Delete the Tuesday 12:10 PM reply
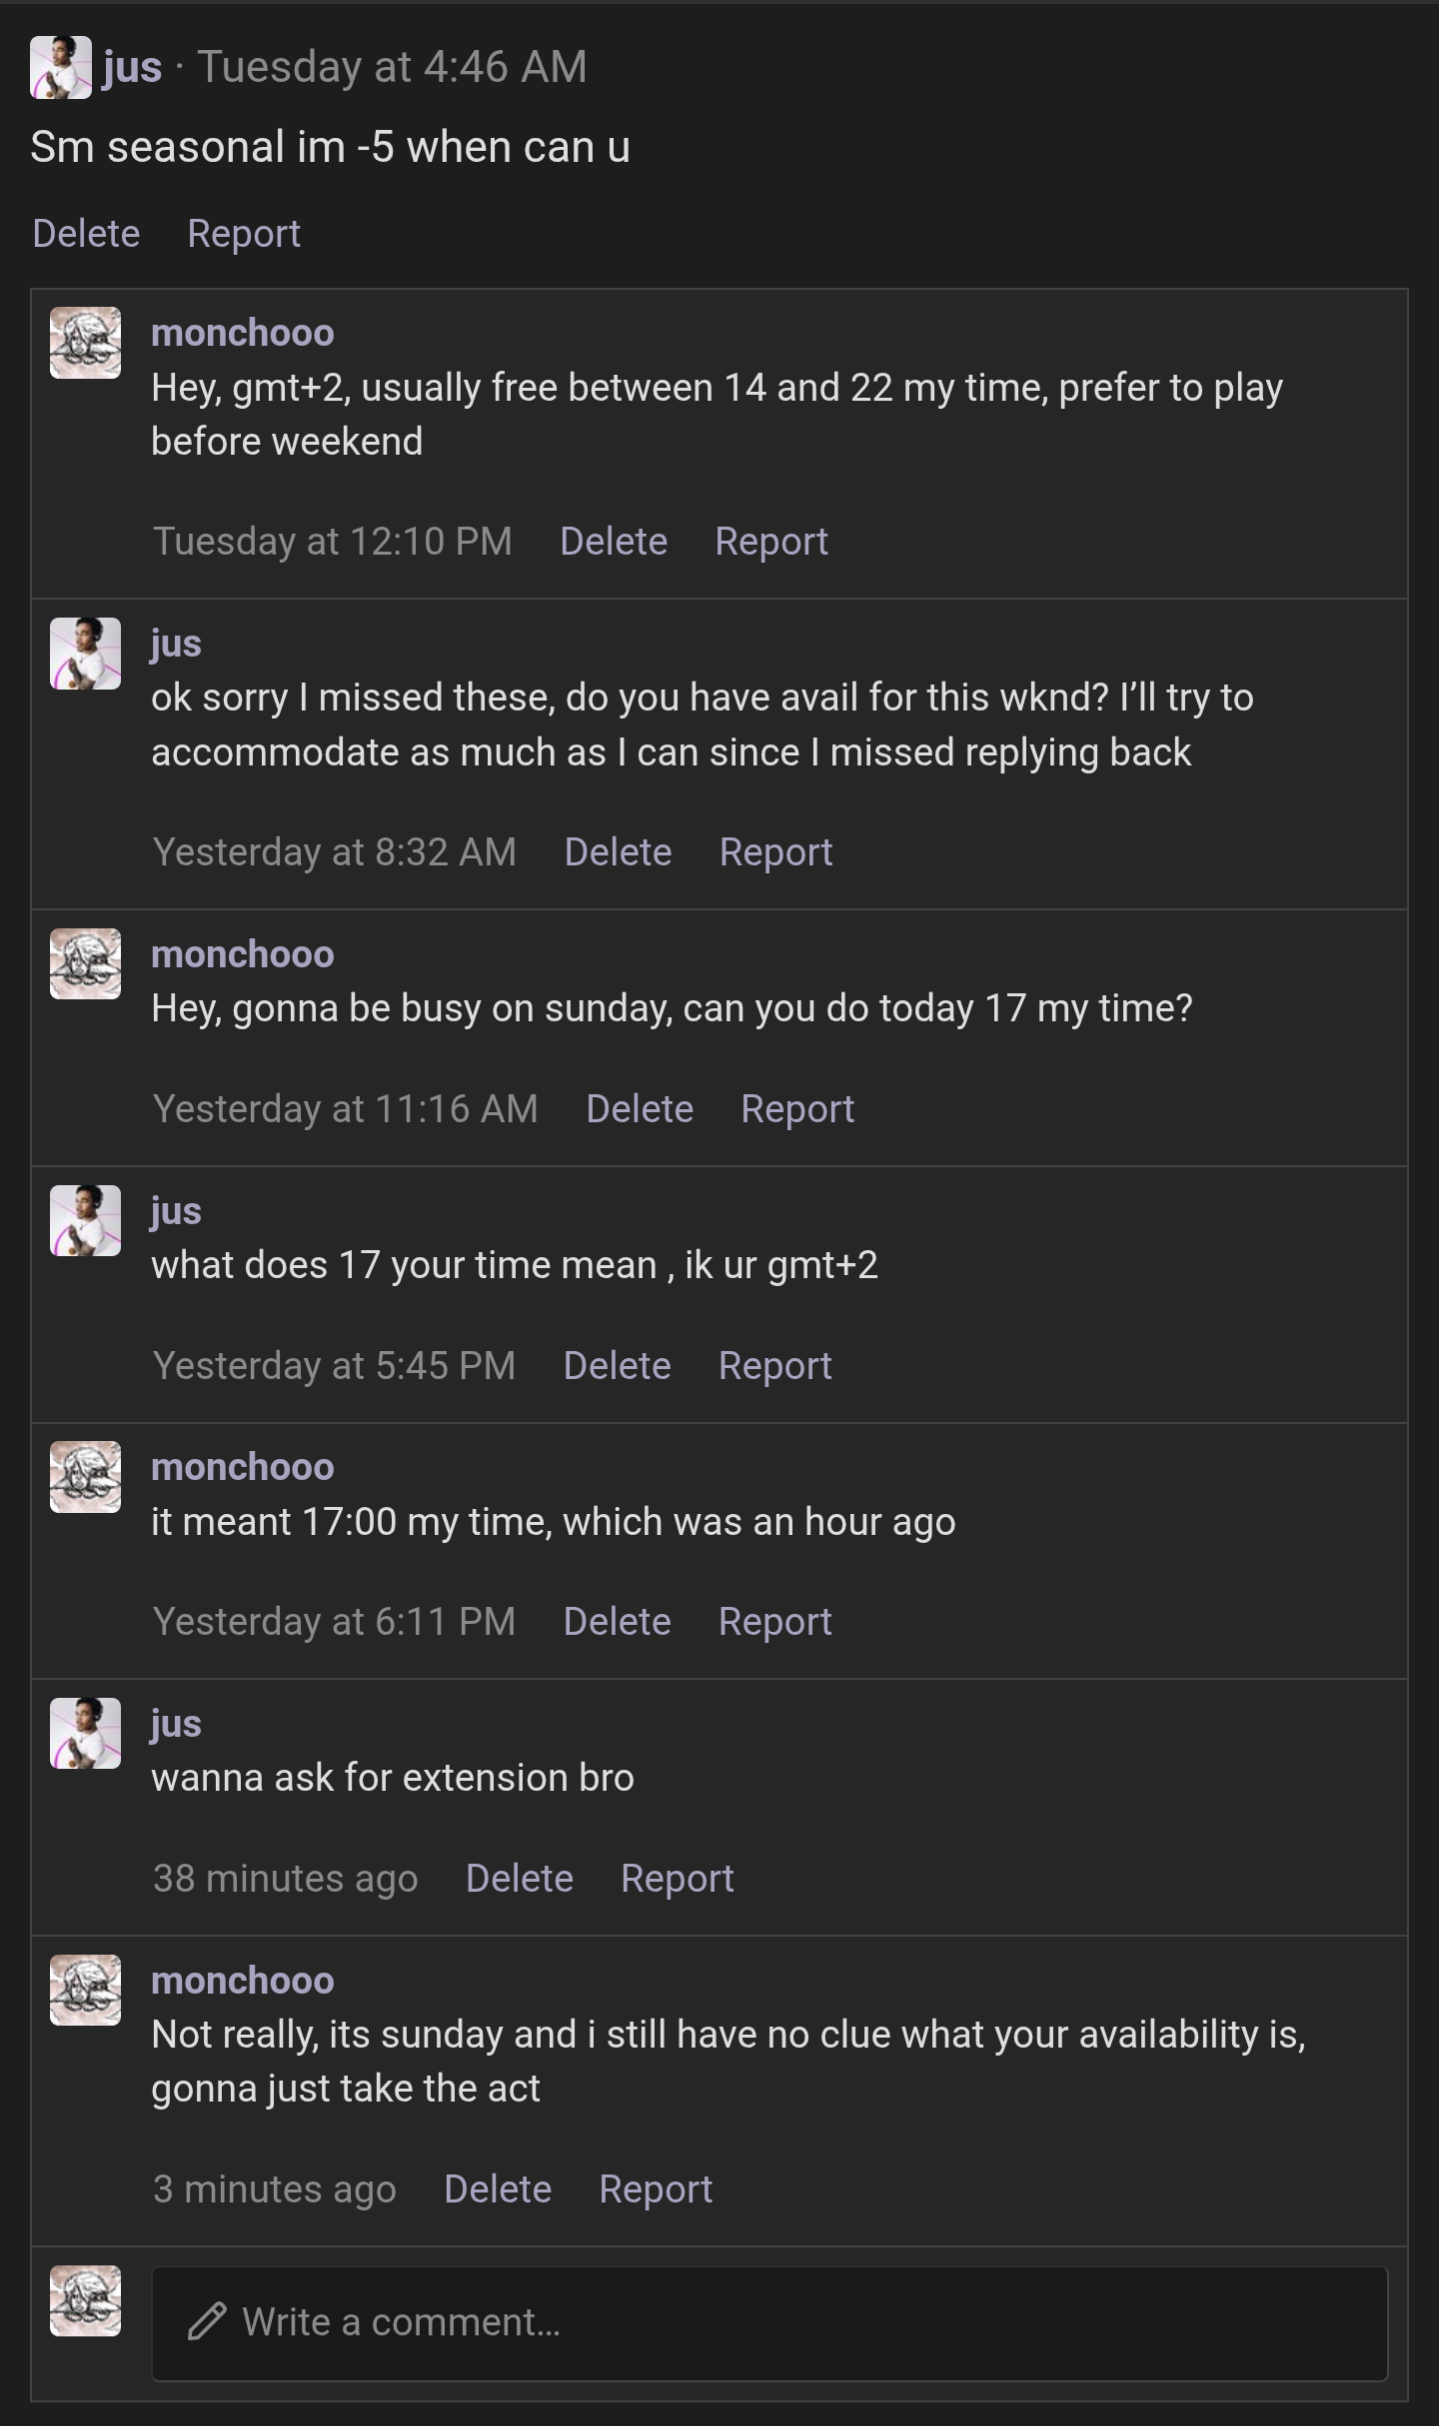This screenshot has width=1439, height=2426. point(613,541)
